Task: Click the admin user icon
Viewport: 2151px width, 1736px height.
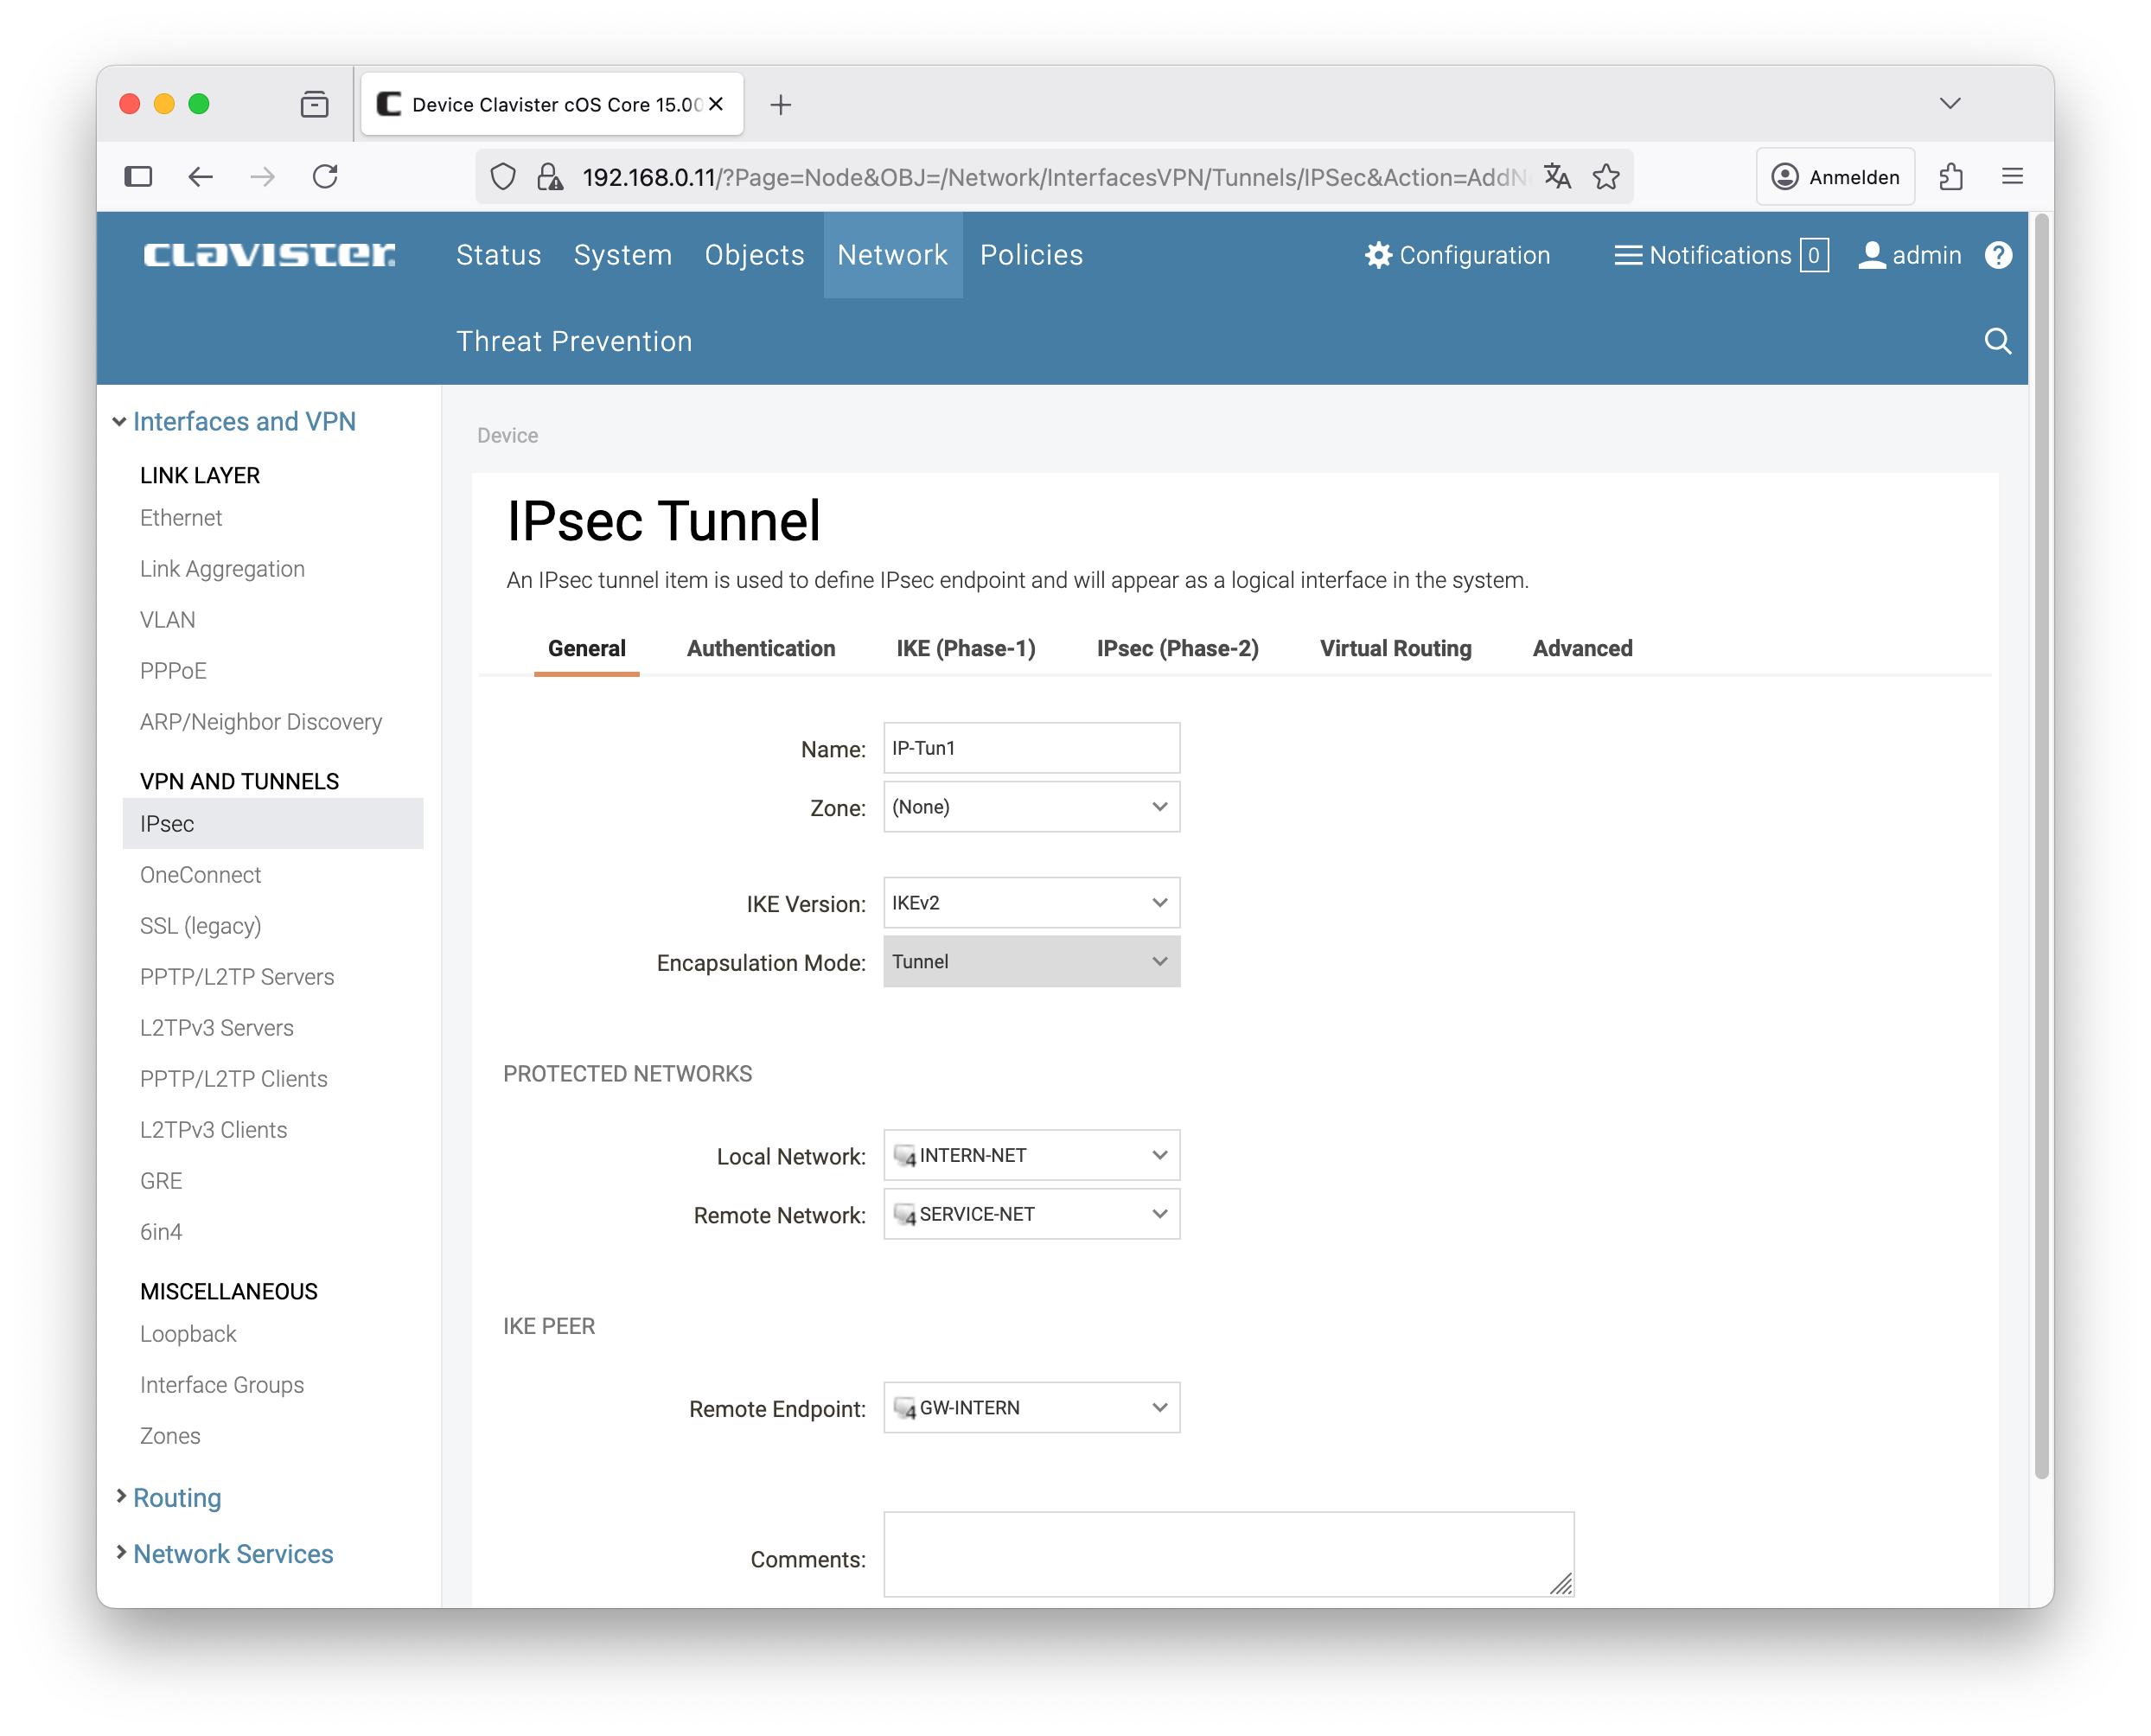Action: [x=1871, y=255]
